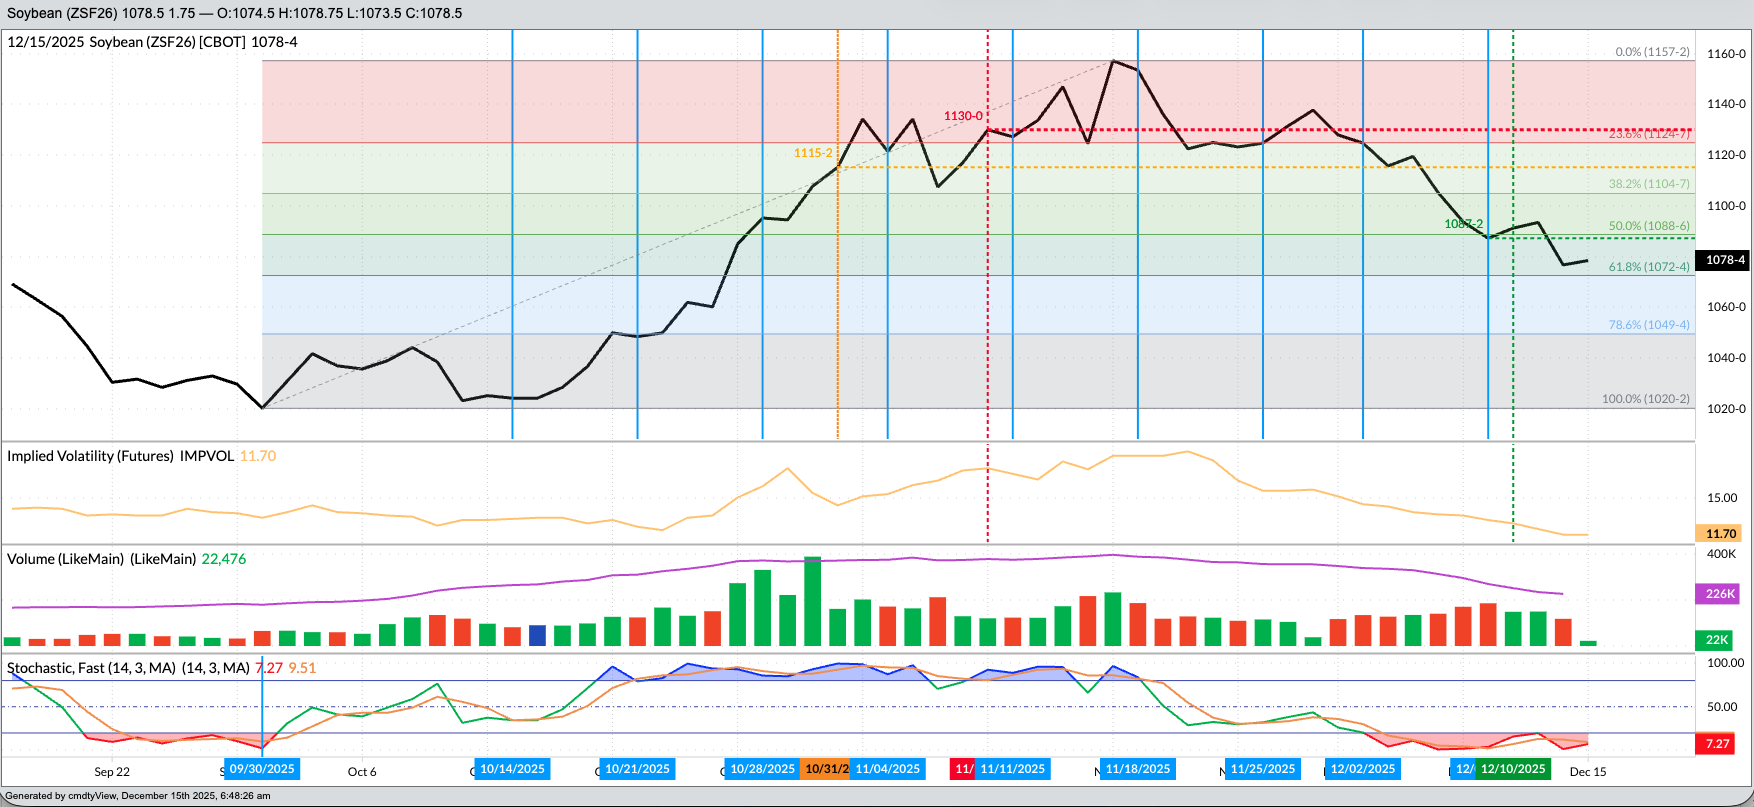Click the orange 10/31 date marker
Viewport: 1754px width, 807px height.
(x=826, y=769)
